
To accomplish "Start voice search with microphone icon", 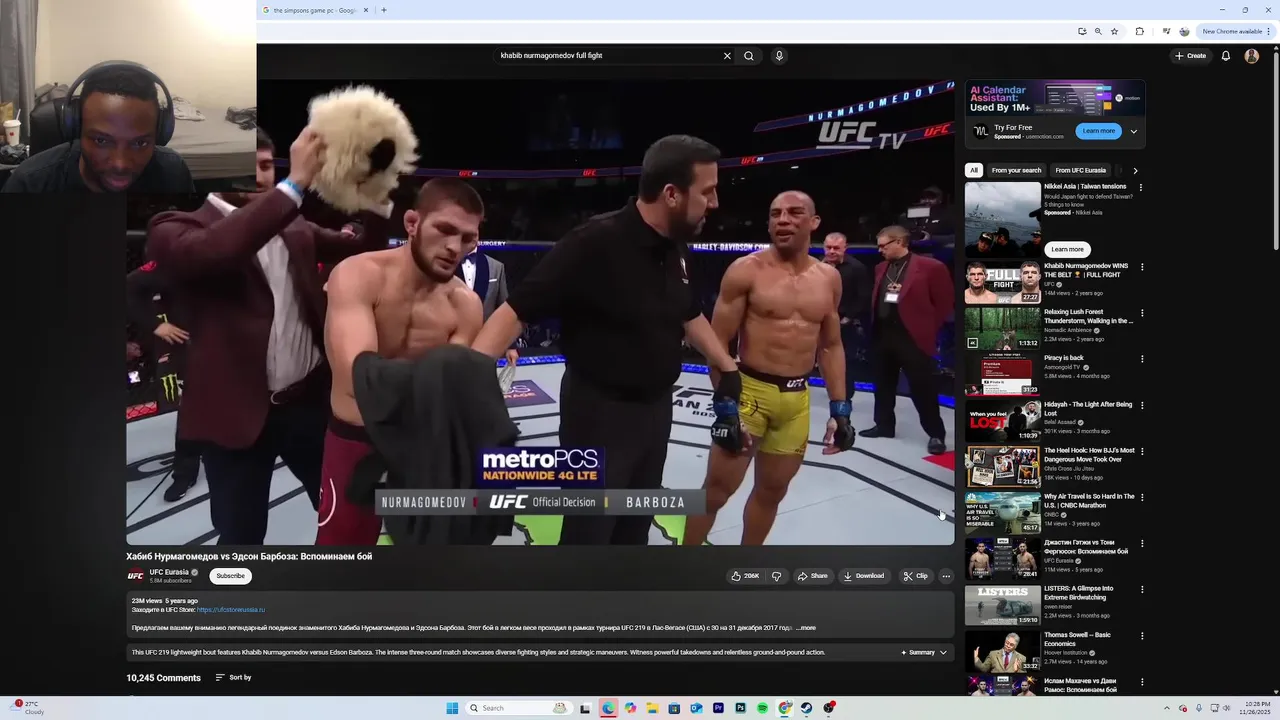I will (779, 56).
